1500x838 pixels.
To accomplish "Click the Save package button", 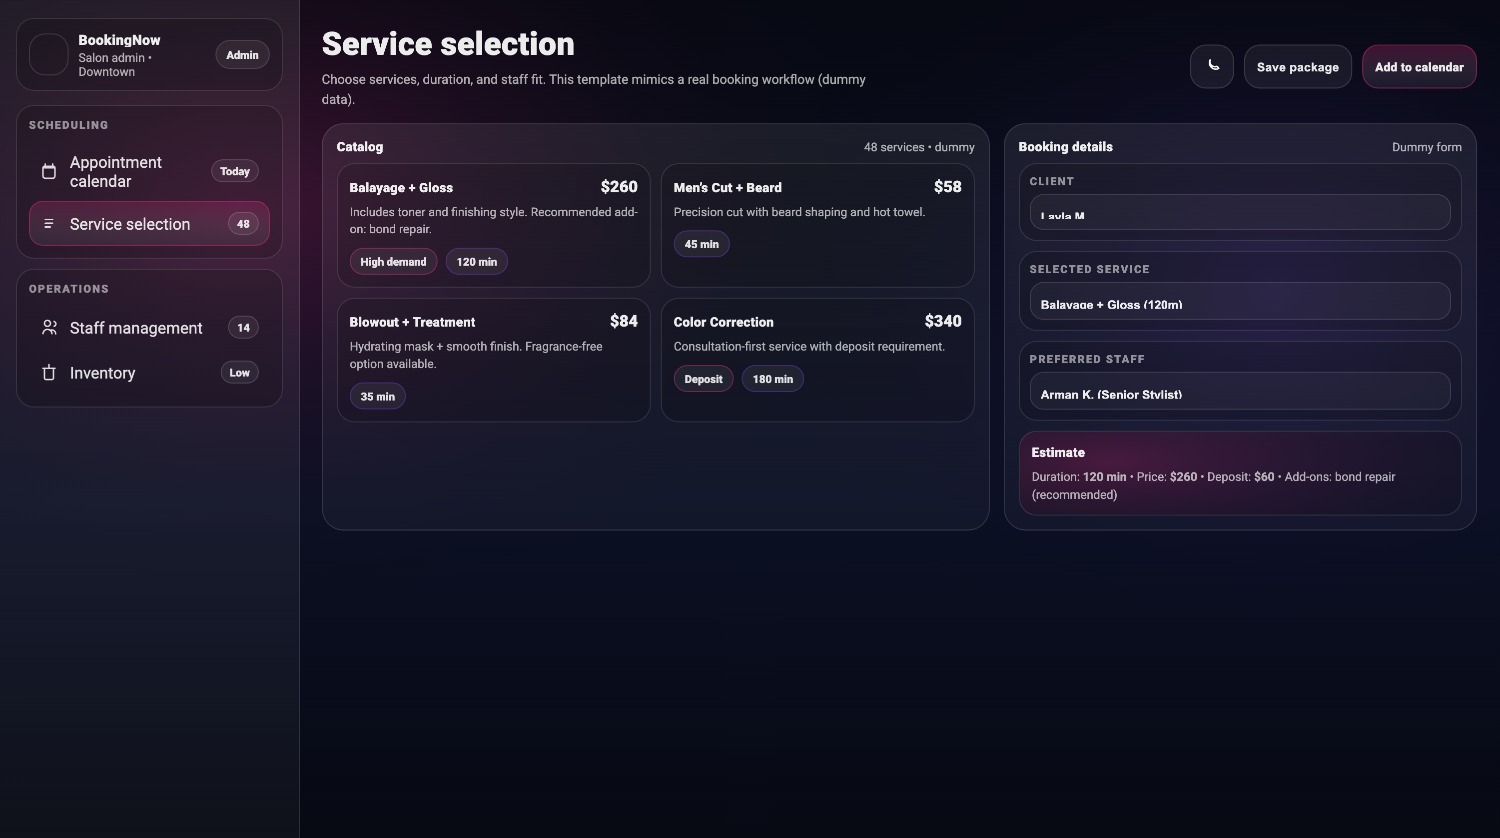I will click(1297, 66).
